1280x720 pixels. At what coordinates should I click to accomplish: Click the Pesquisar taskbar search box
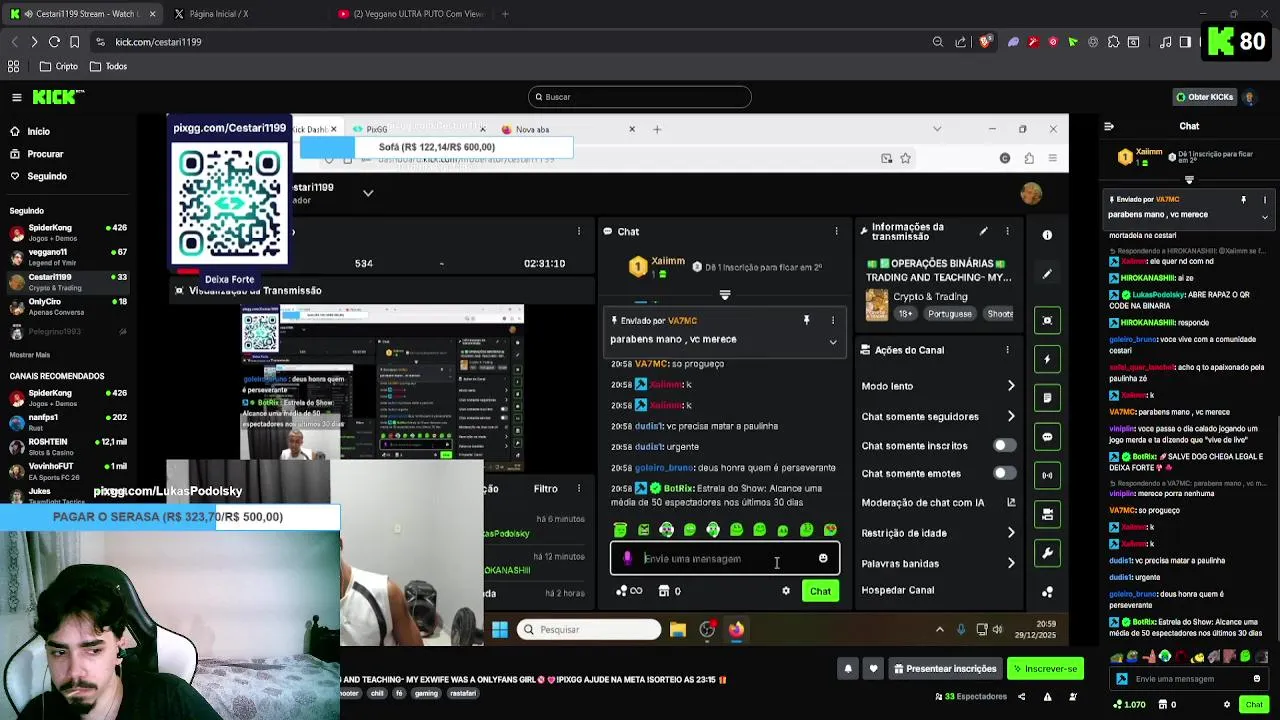590,630
